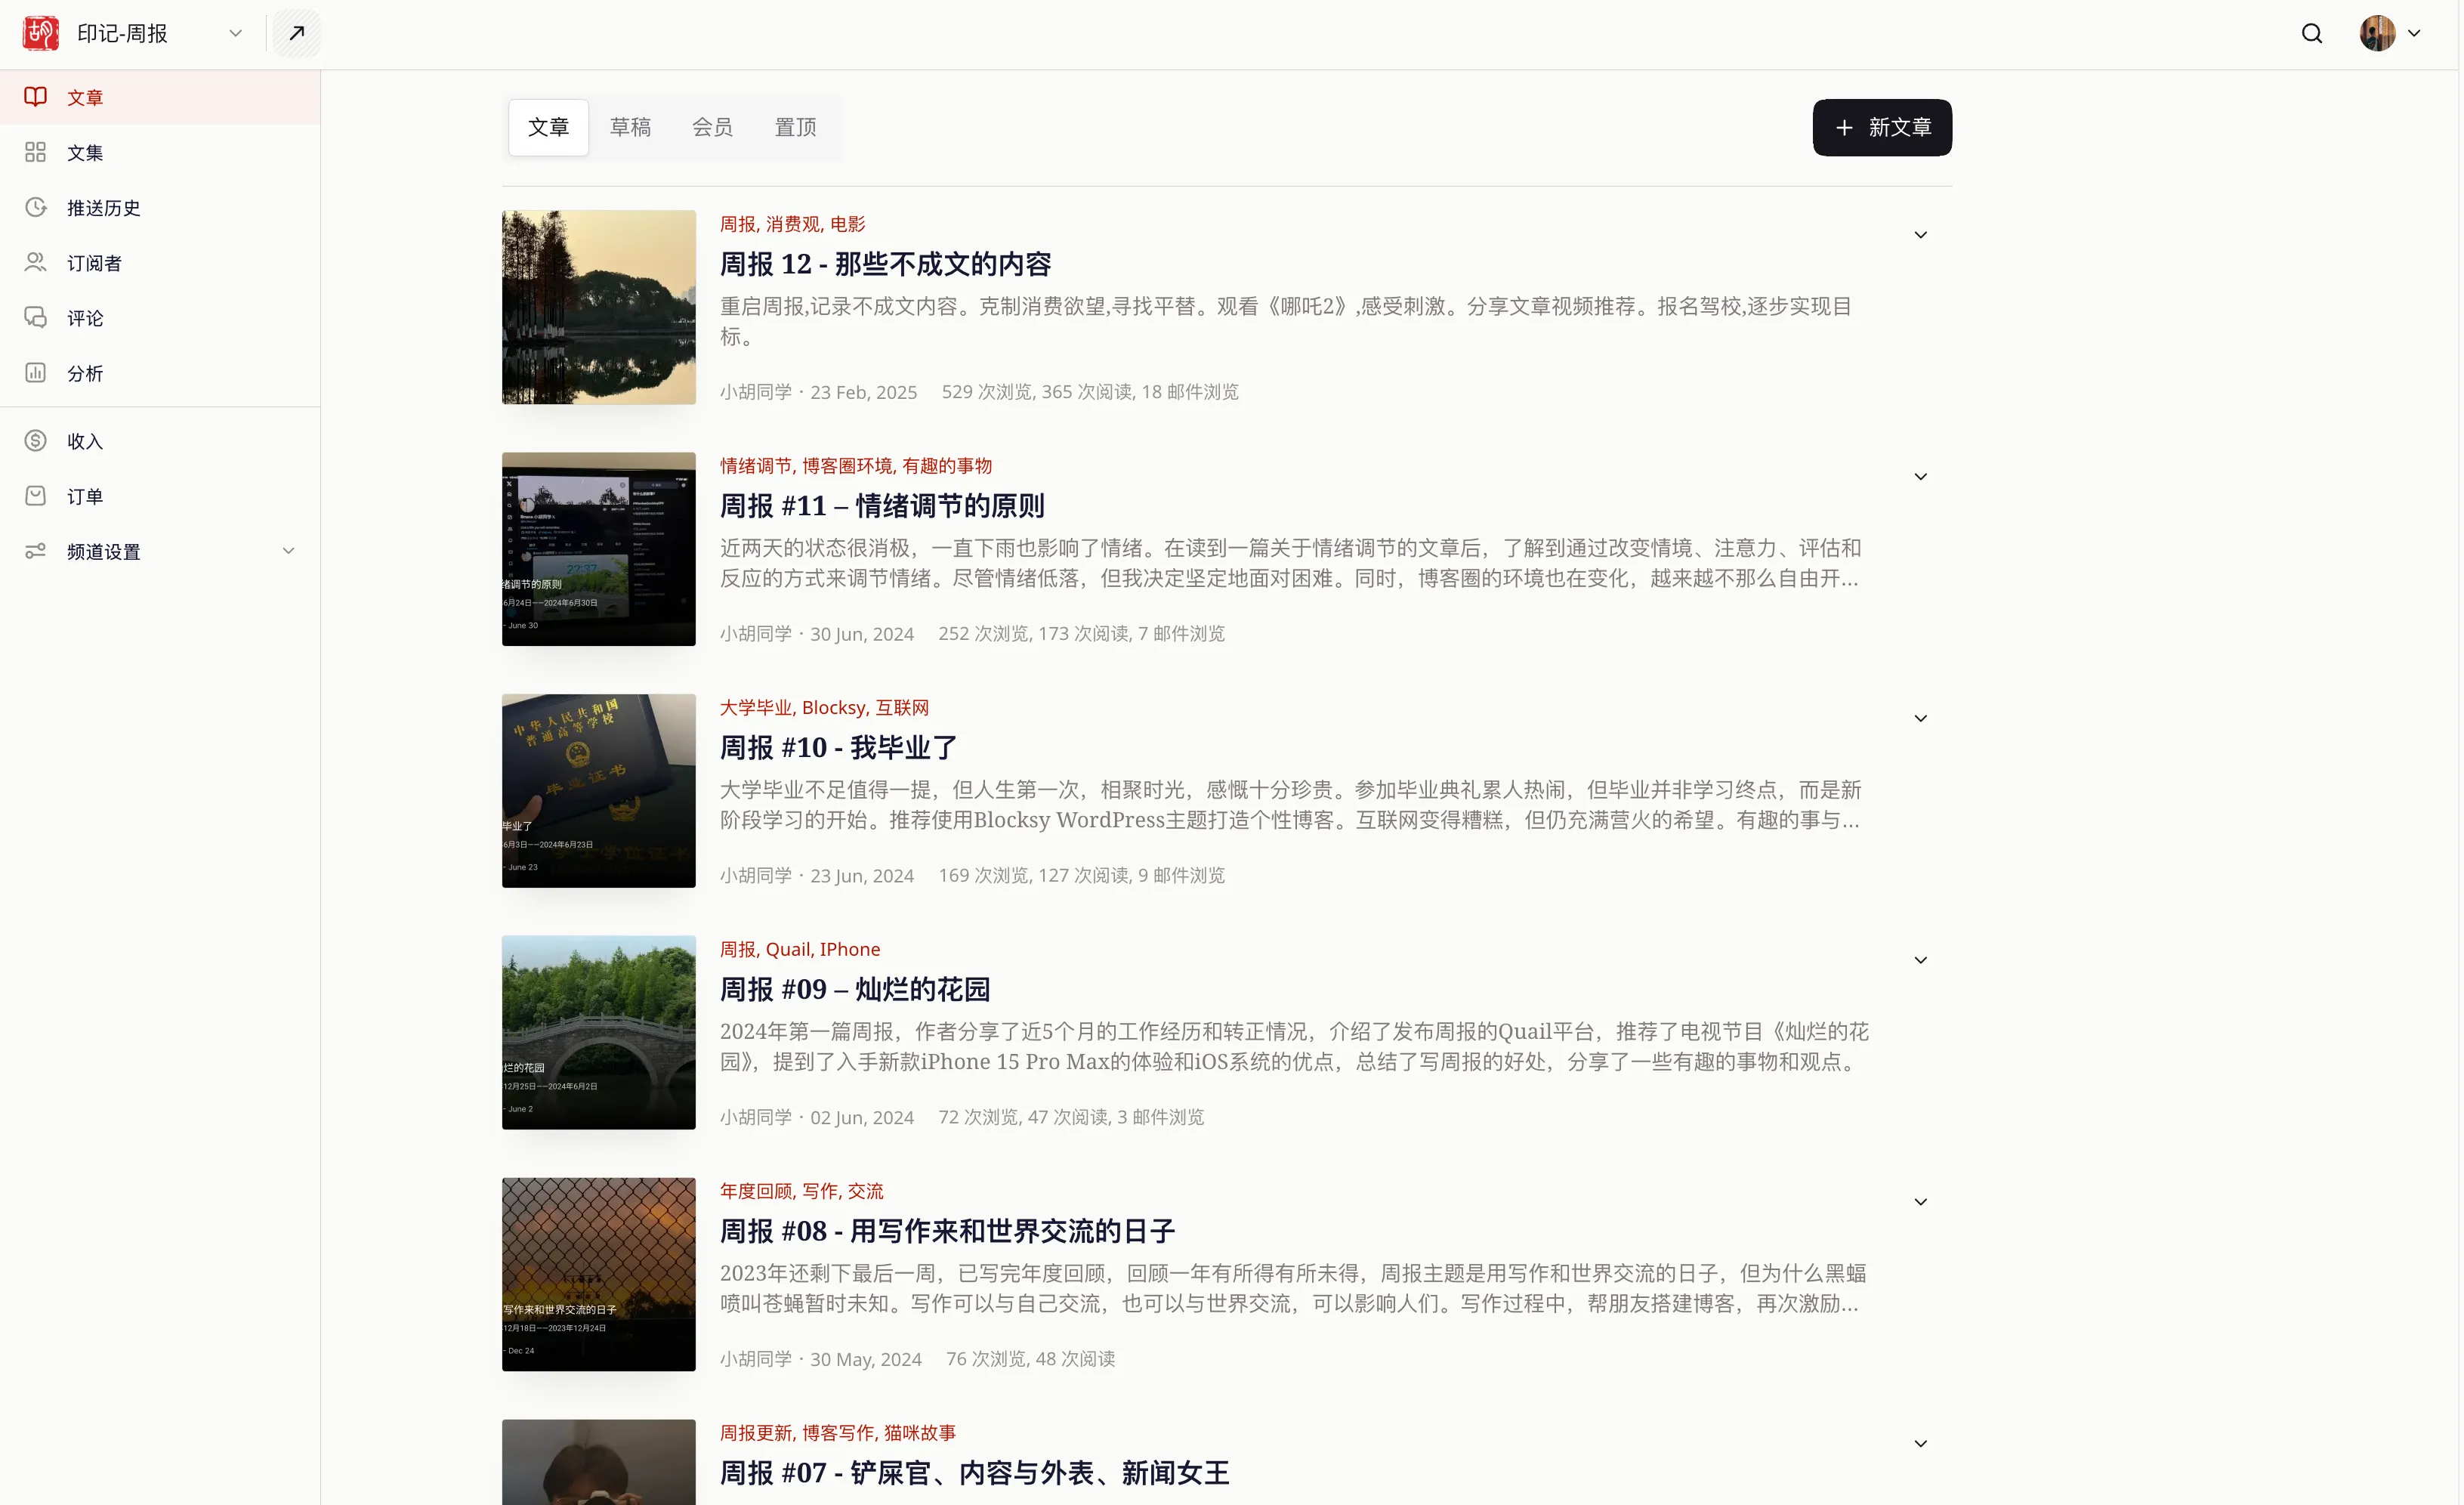The image size is (2464, 1505).
Task: Expand options chevron for 周报 #07 post
Action: coord(1920,1444)
